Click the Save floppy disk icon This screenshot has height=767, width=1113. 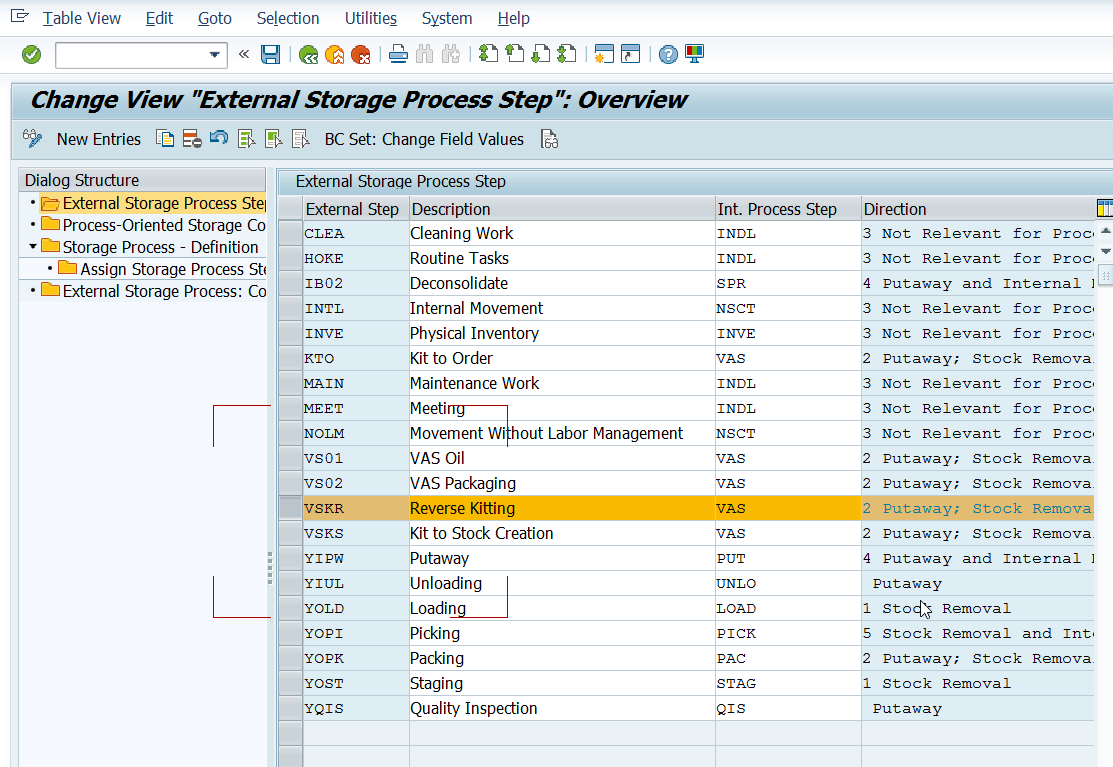tap(270, 55)
